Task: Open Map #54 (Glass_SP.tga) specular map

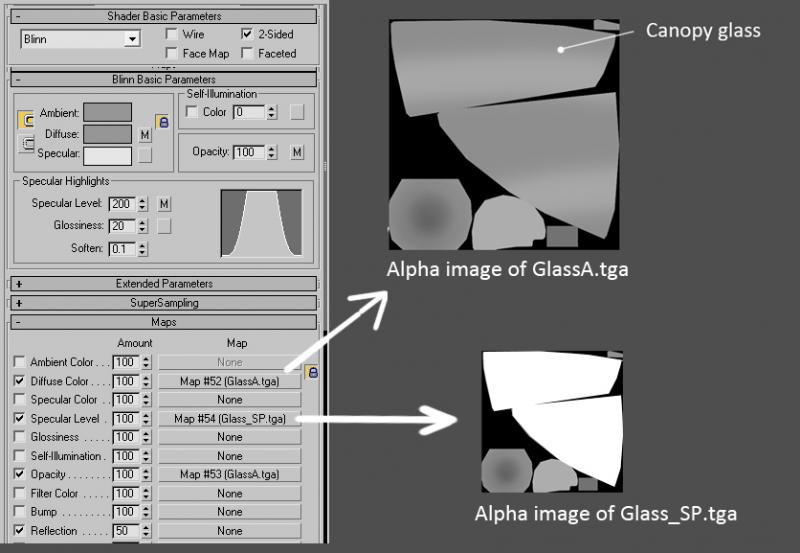Action: click(230, 419)
